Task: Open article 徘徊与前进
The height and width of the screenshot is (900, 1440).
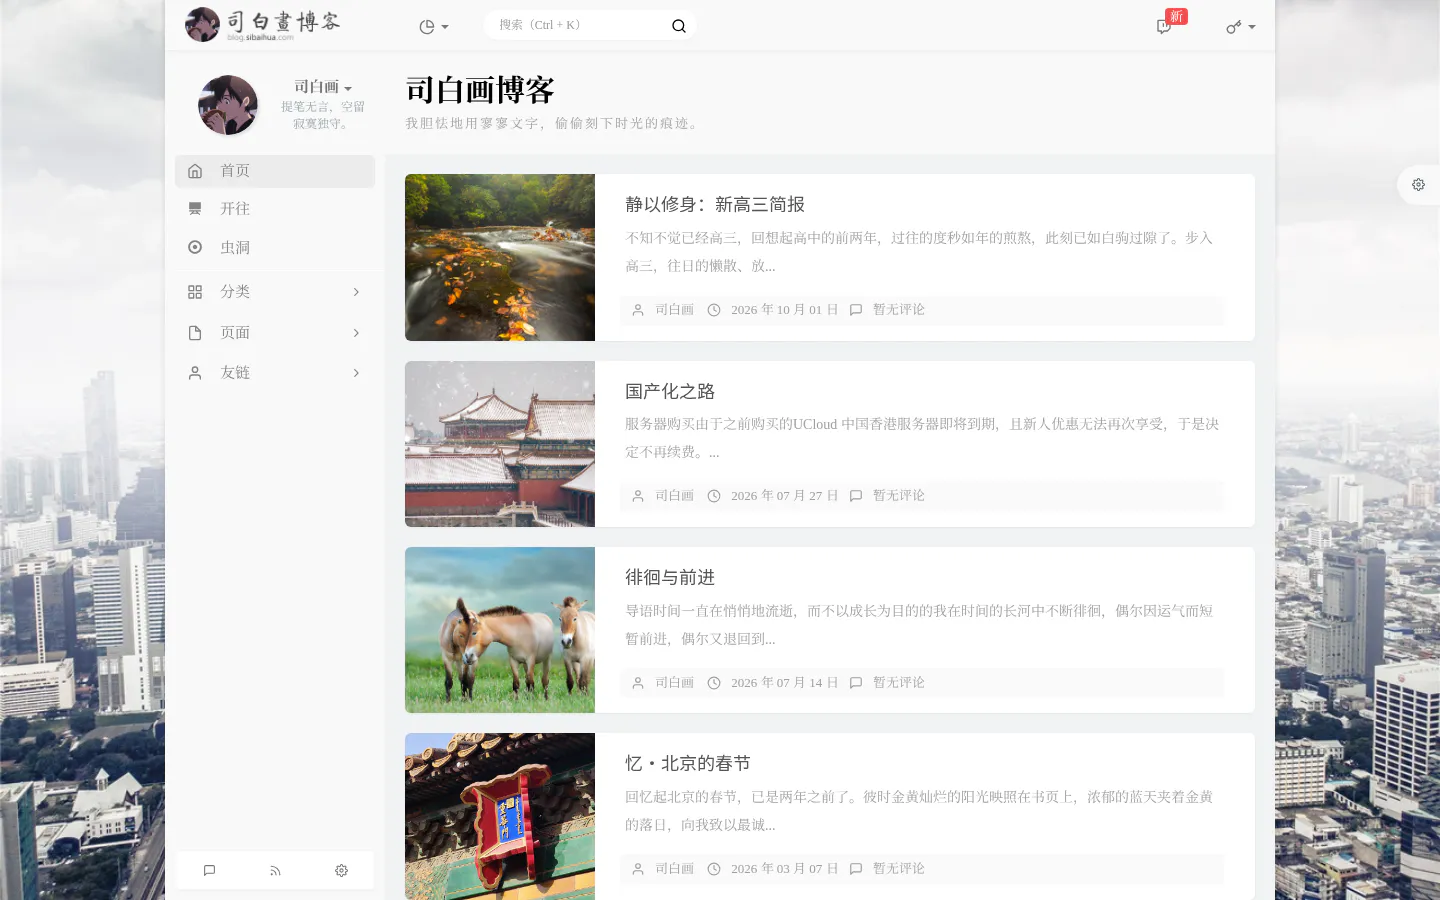Action: [x=670, y=578]
